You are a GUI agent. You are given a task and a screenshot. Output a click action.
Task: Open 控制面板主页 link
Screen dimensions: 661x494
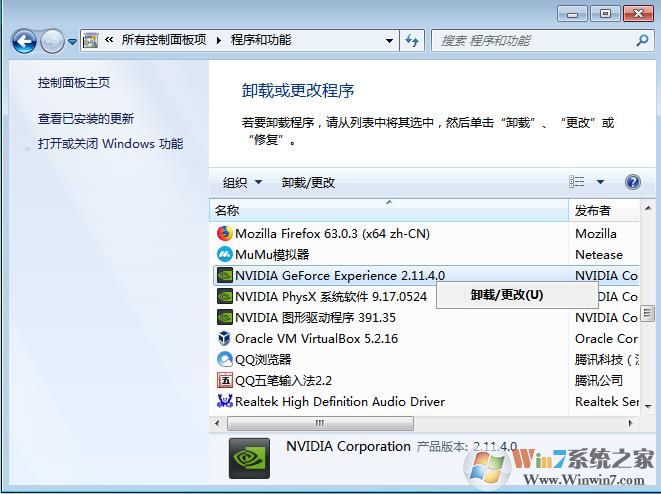[74, 83]
